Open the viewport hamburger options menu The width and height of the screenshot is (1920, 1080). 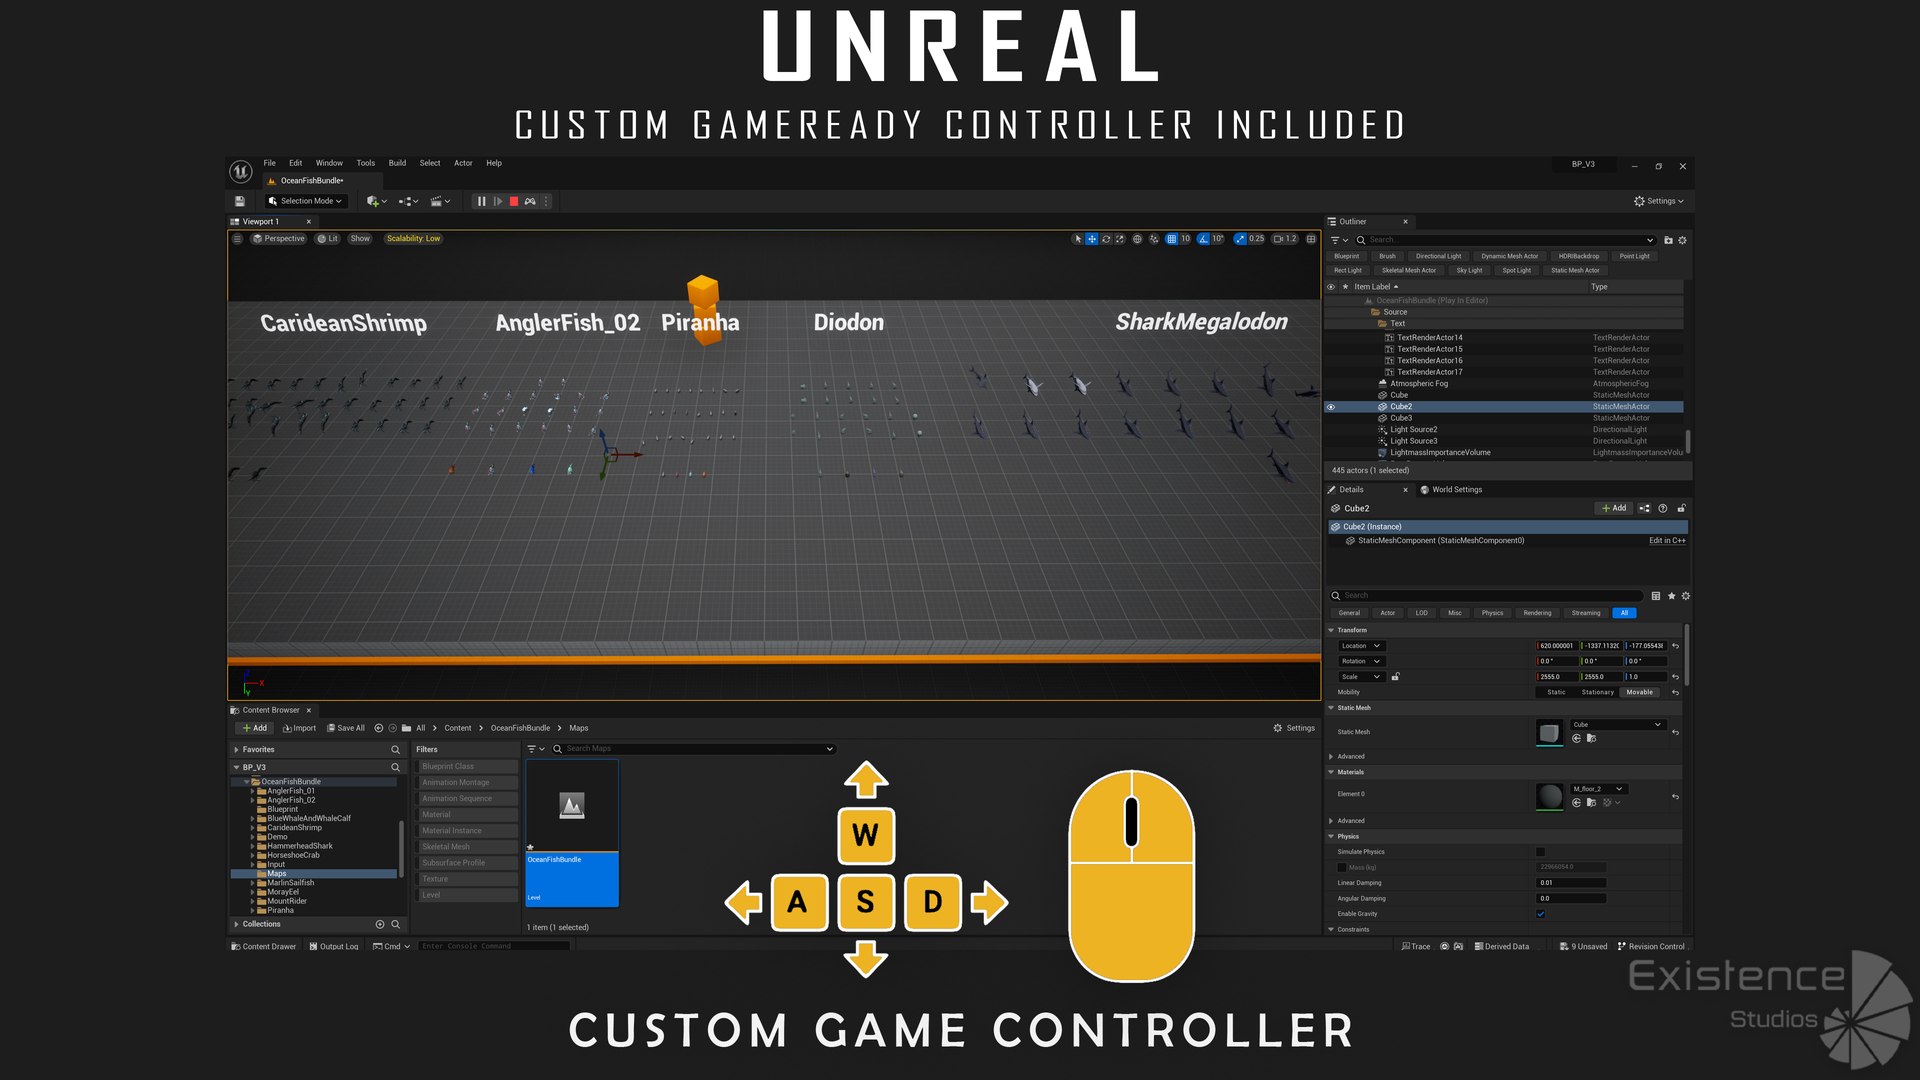click(237, 239)
